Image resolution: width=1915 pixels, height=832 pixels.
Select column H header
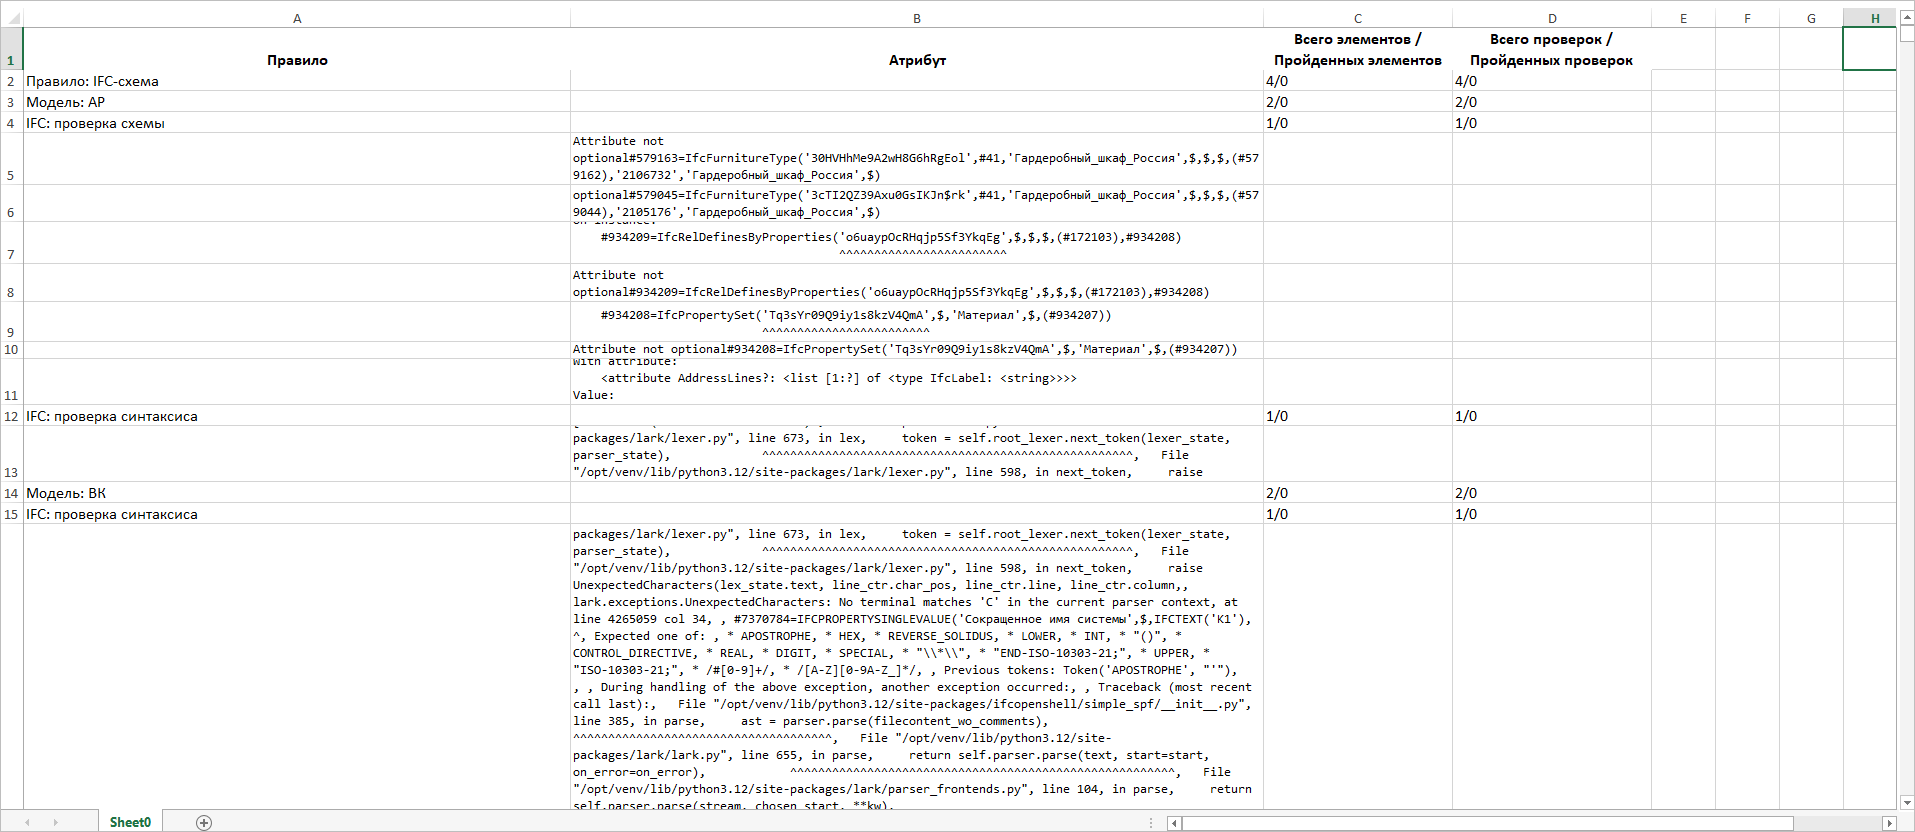1875,18
